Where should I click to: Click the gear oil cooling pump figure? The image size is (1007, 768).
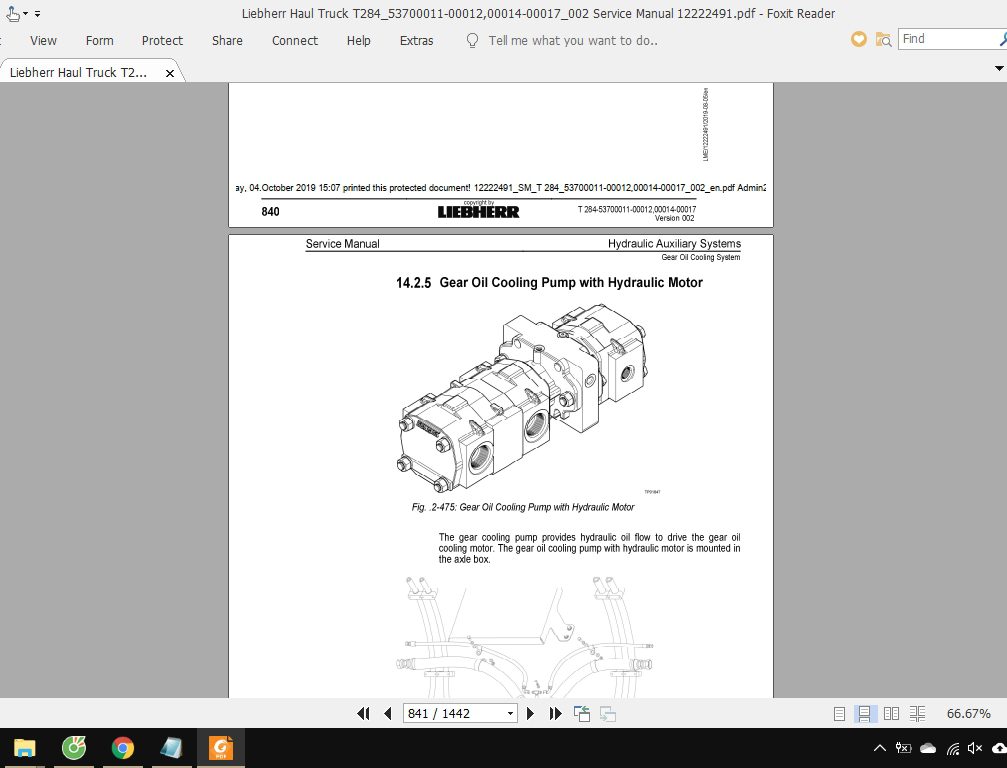tap(523, 398)
